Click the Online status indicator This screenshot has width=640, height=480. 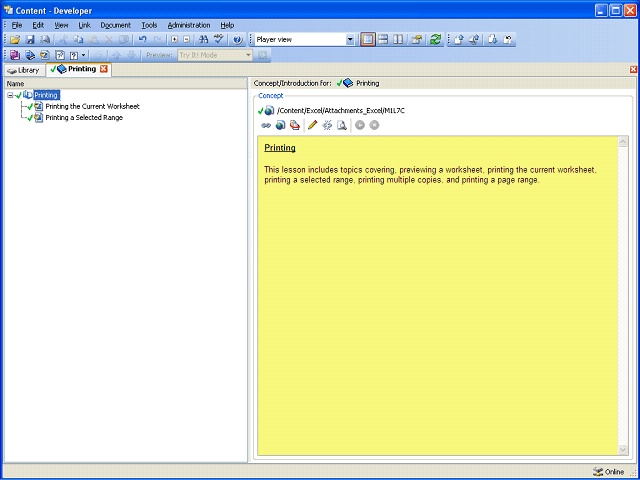[609, 472]
